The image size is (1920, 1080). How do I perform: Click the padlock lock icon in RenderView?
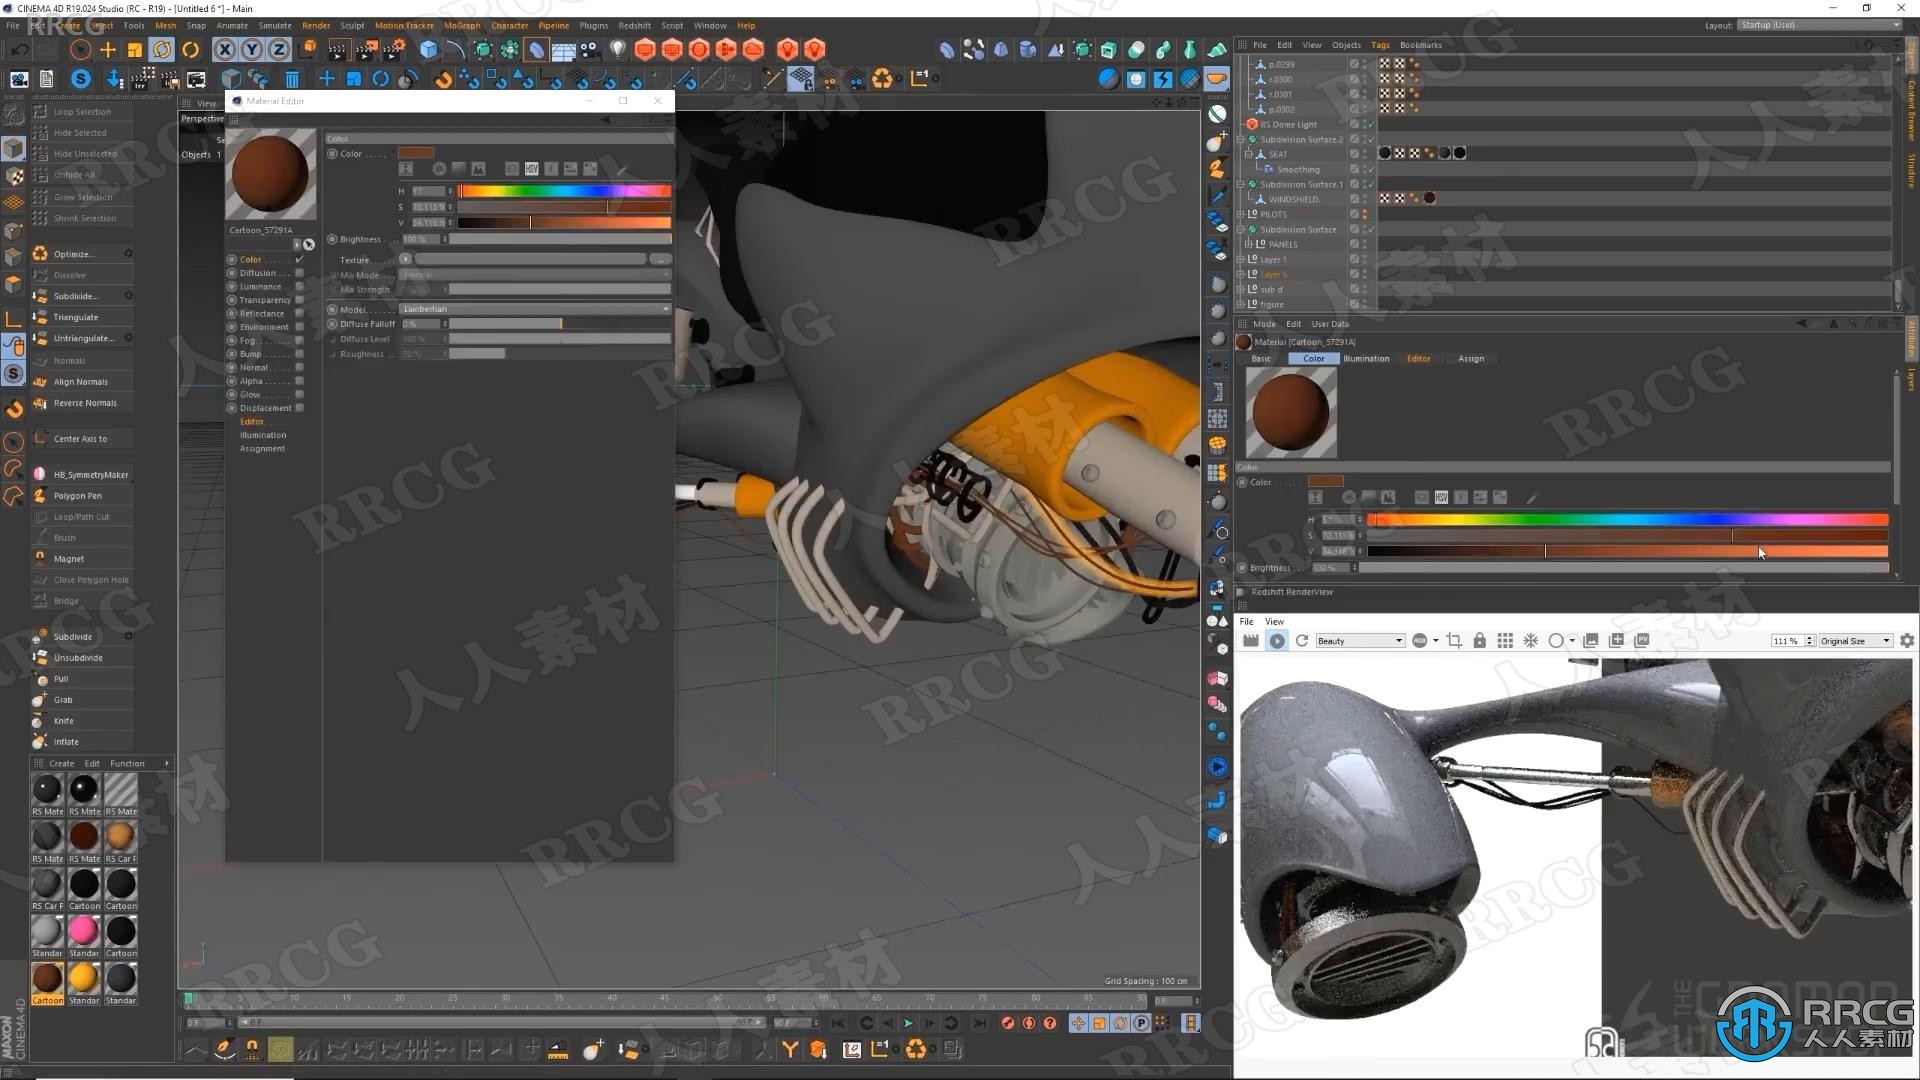(x=1479, y=641)
